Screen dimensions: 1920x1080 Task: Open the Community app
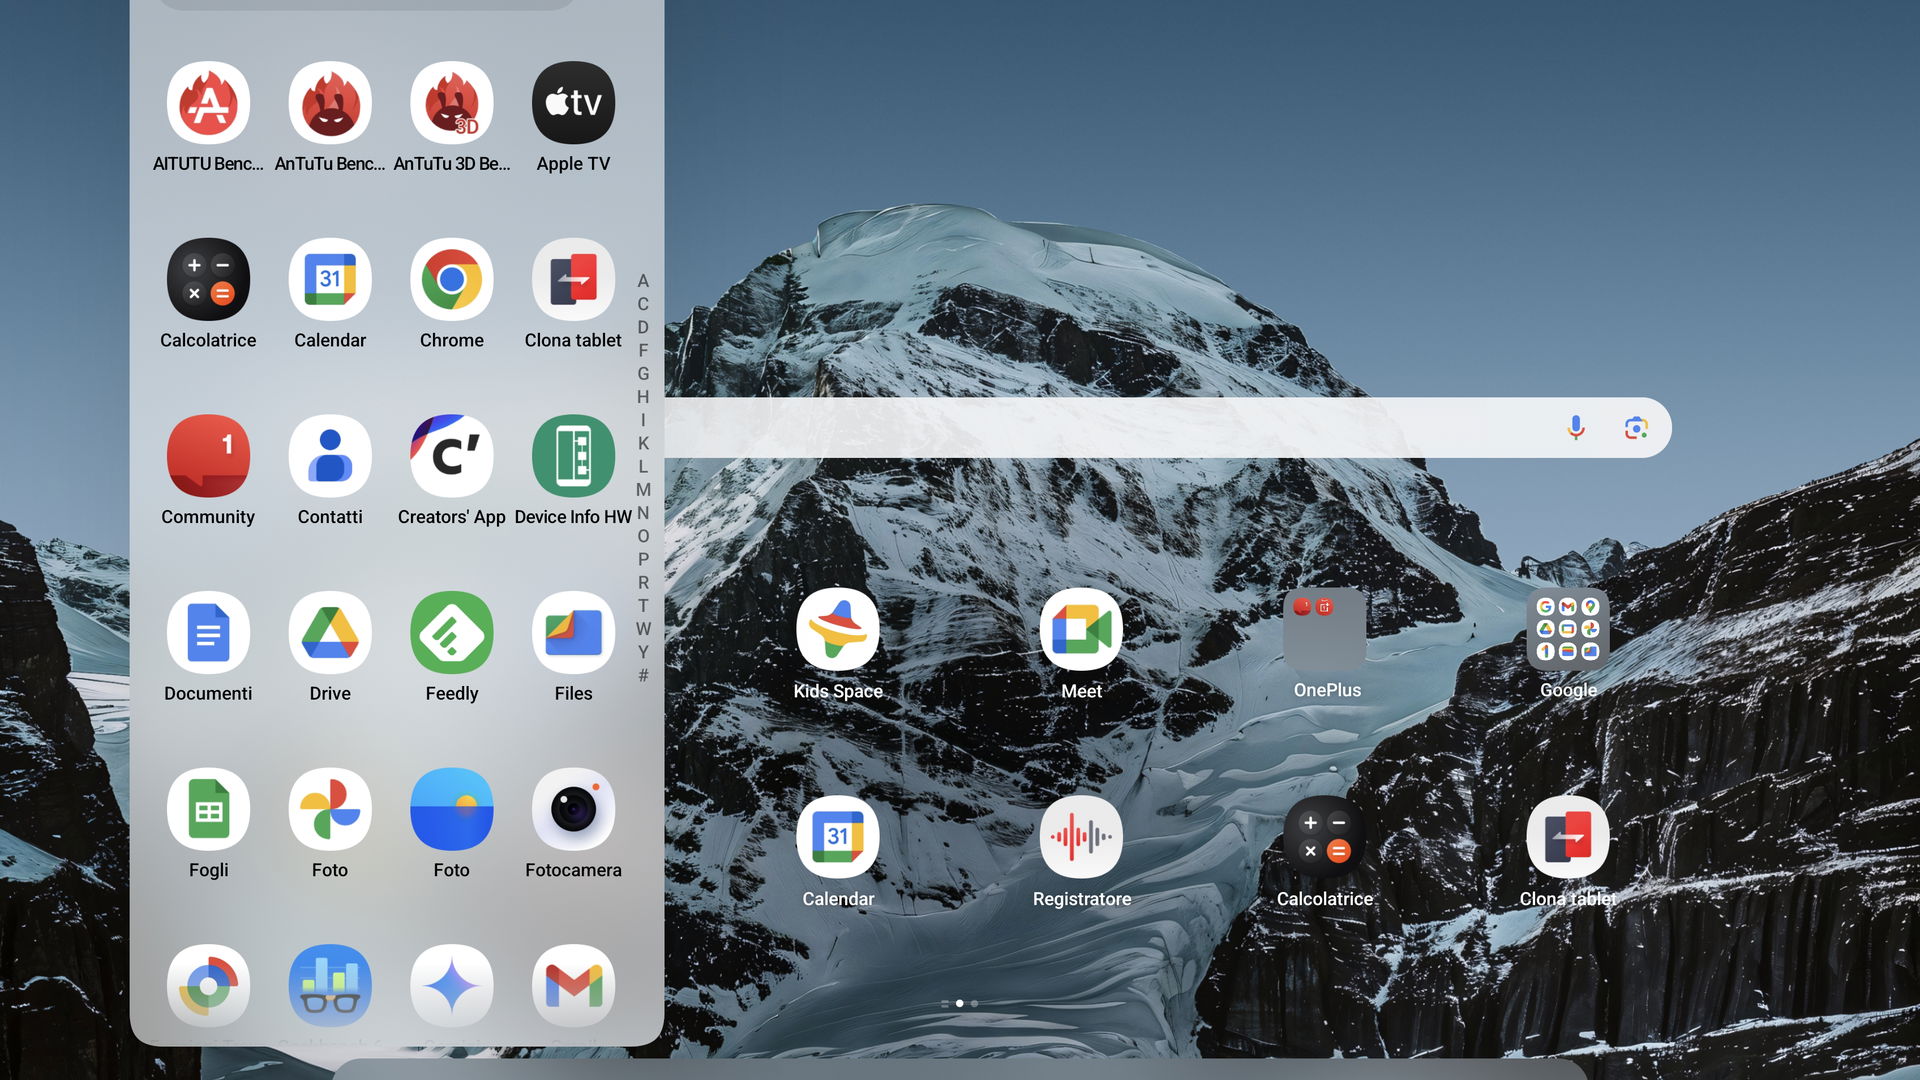pyautogui.click(x=208, y=456)
